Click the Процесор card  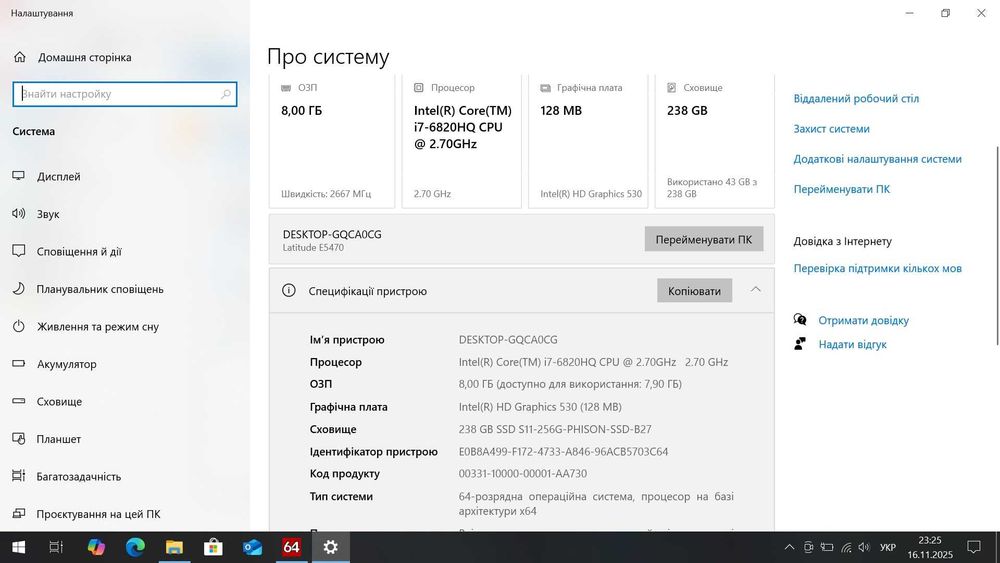point(462,142)
